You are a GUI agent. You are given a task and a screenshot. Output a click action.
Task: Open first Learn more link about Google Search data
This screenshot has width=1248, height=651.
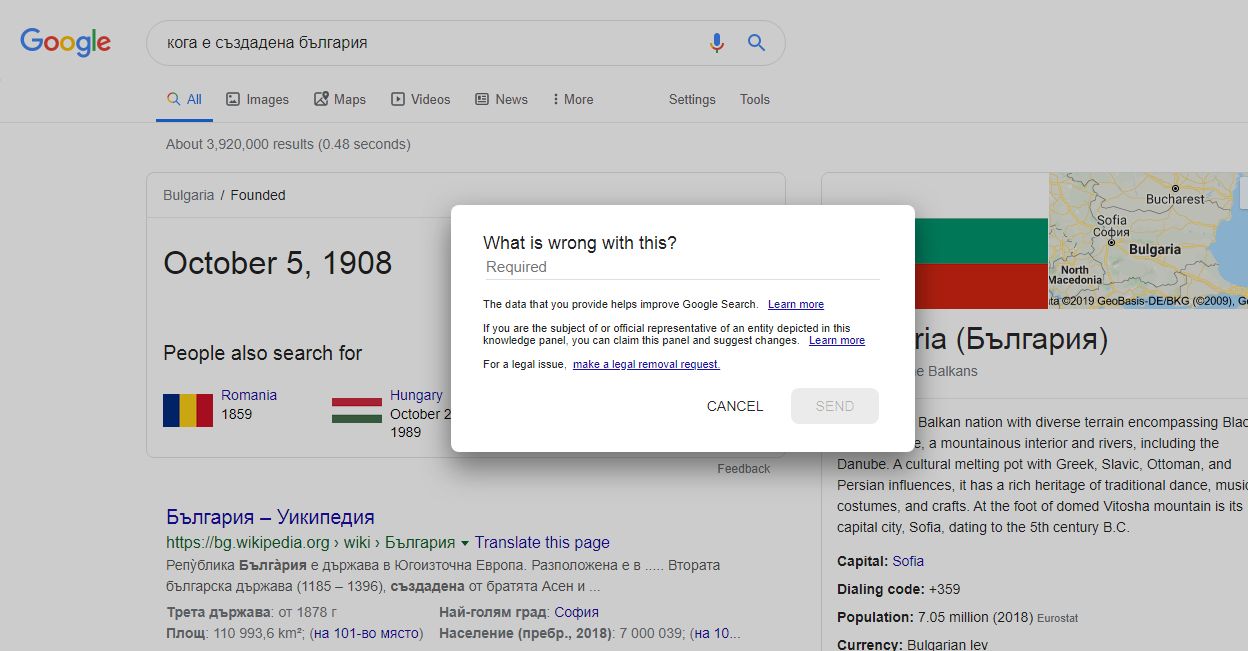(796, 304)
